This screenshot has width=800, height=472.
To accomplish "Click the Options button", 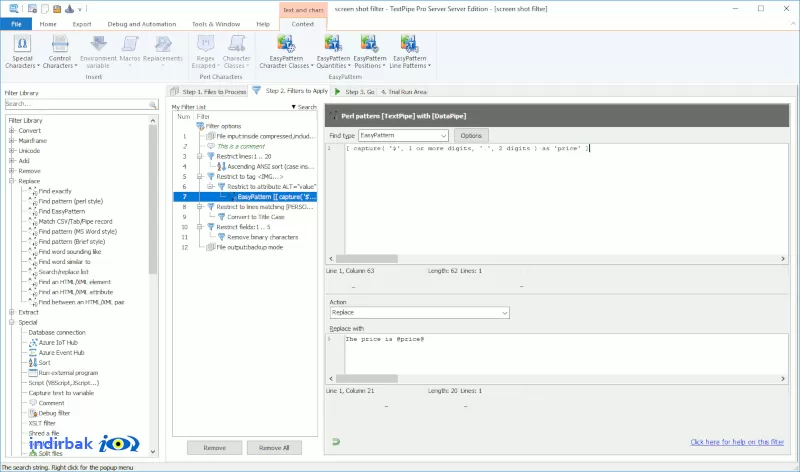I will coord(471,136).
